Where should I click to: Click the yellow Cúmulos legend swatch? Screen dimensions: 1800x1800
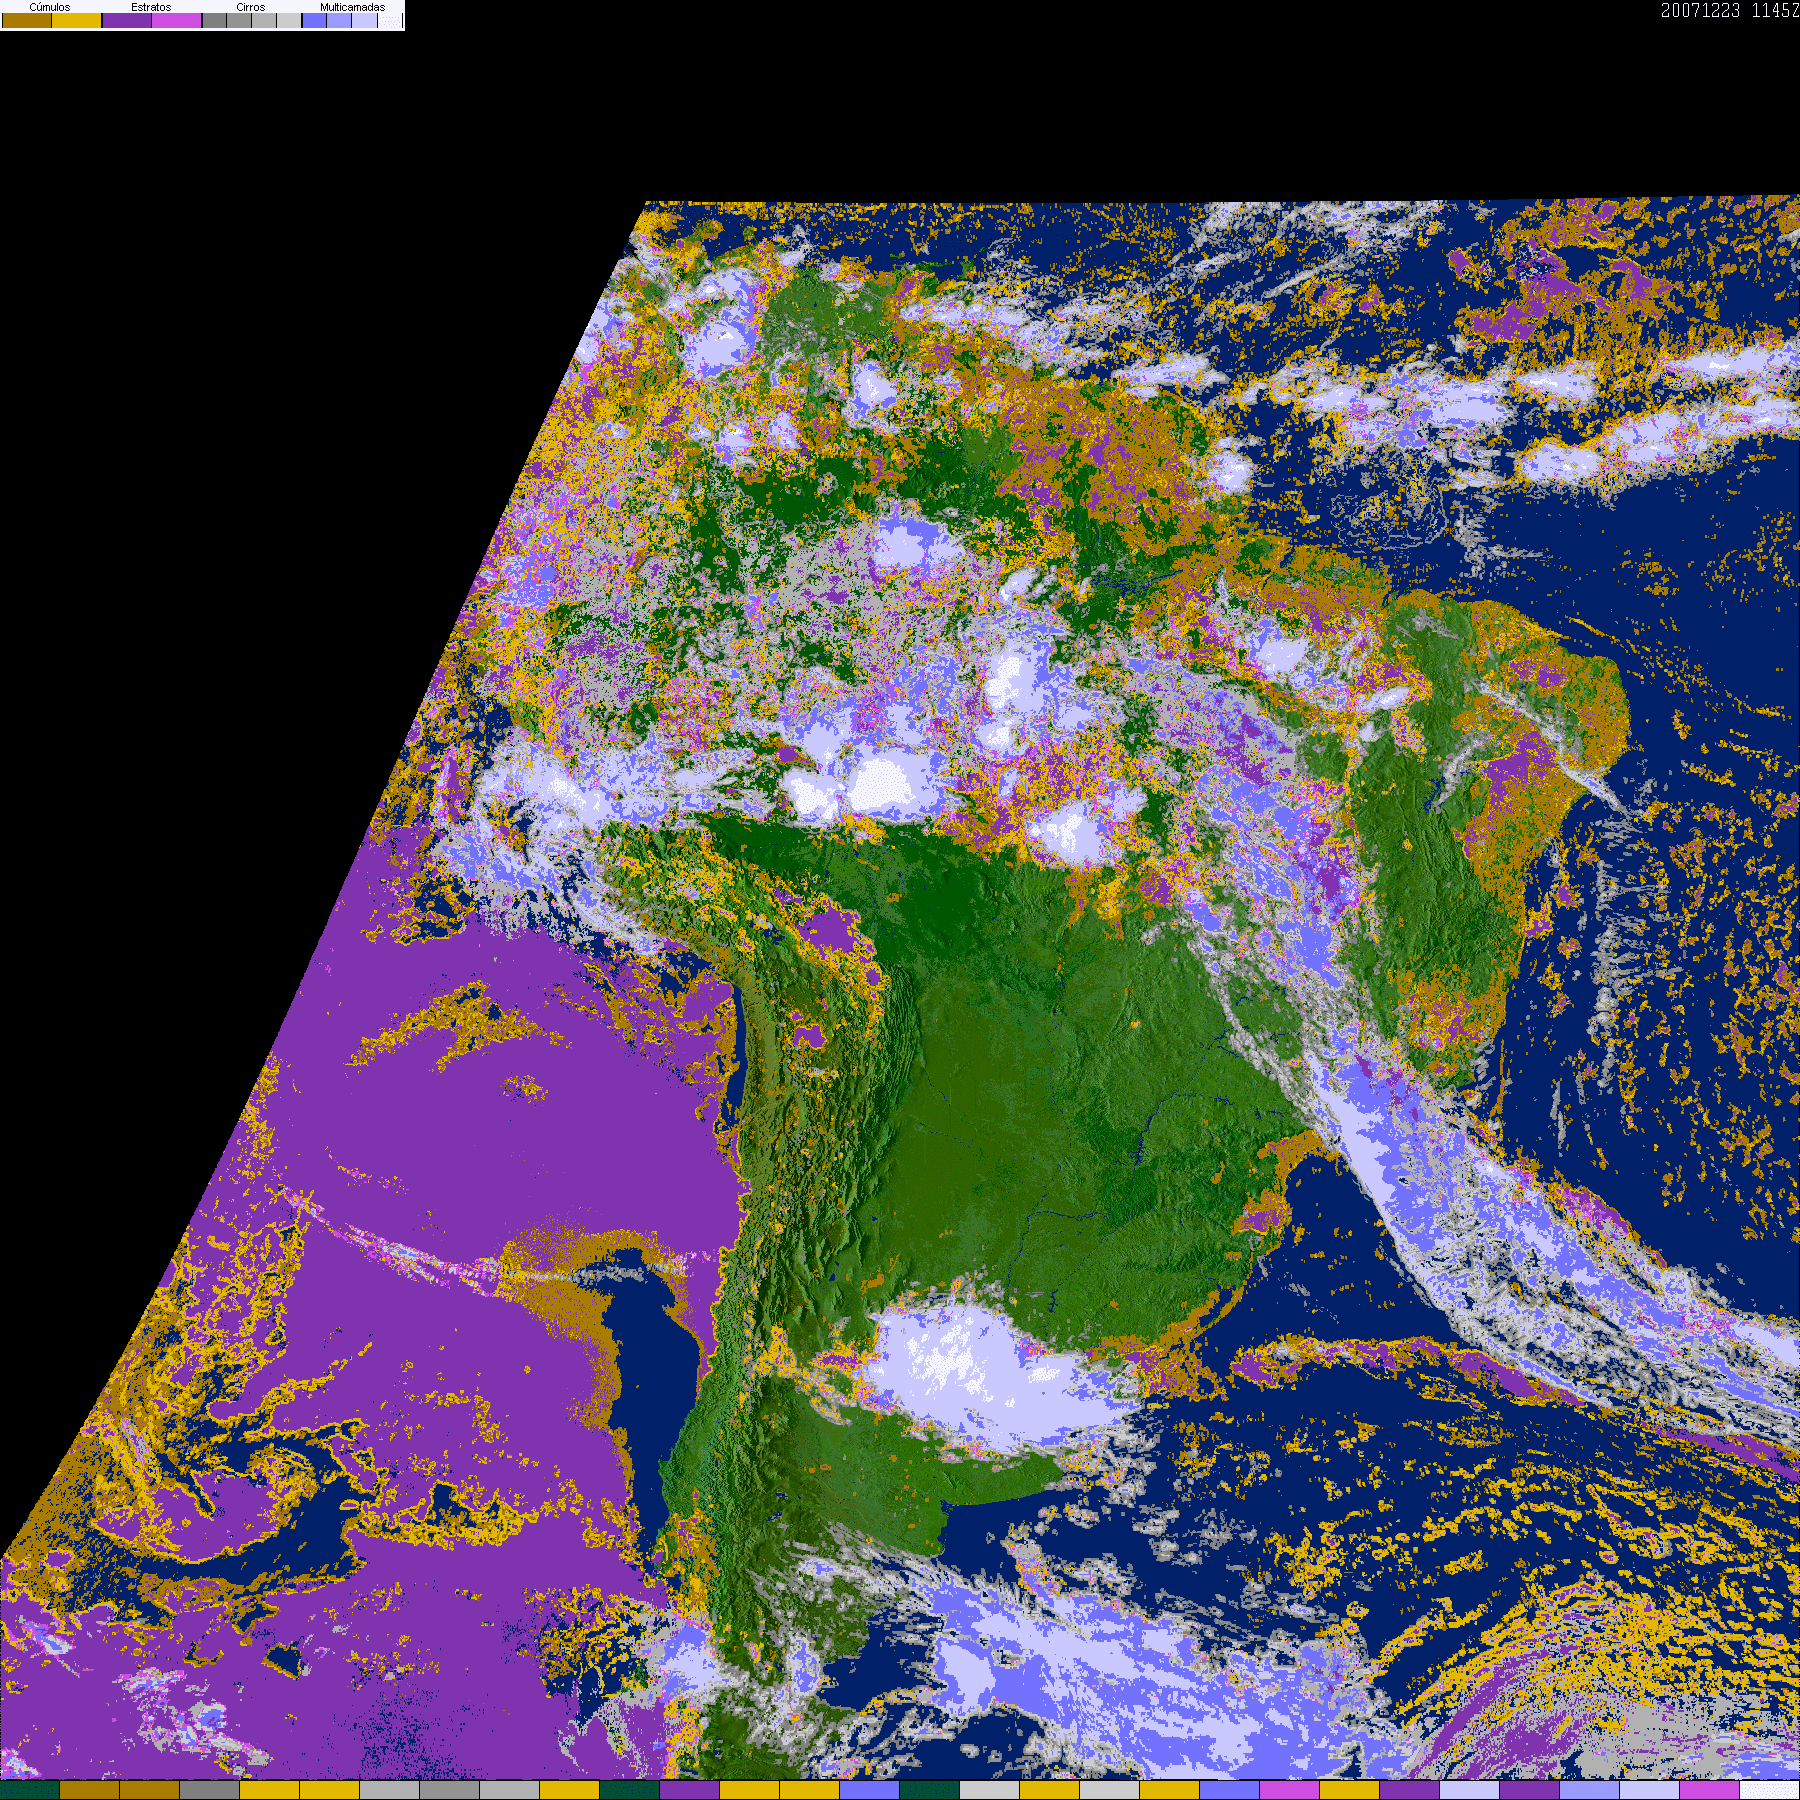tap(76, 20)
